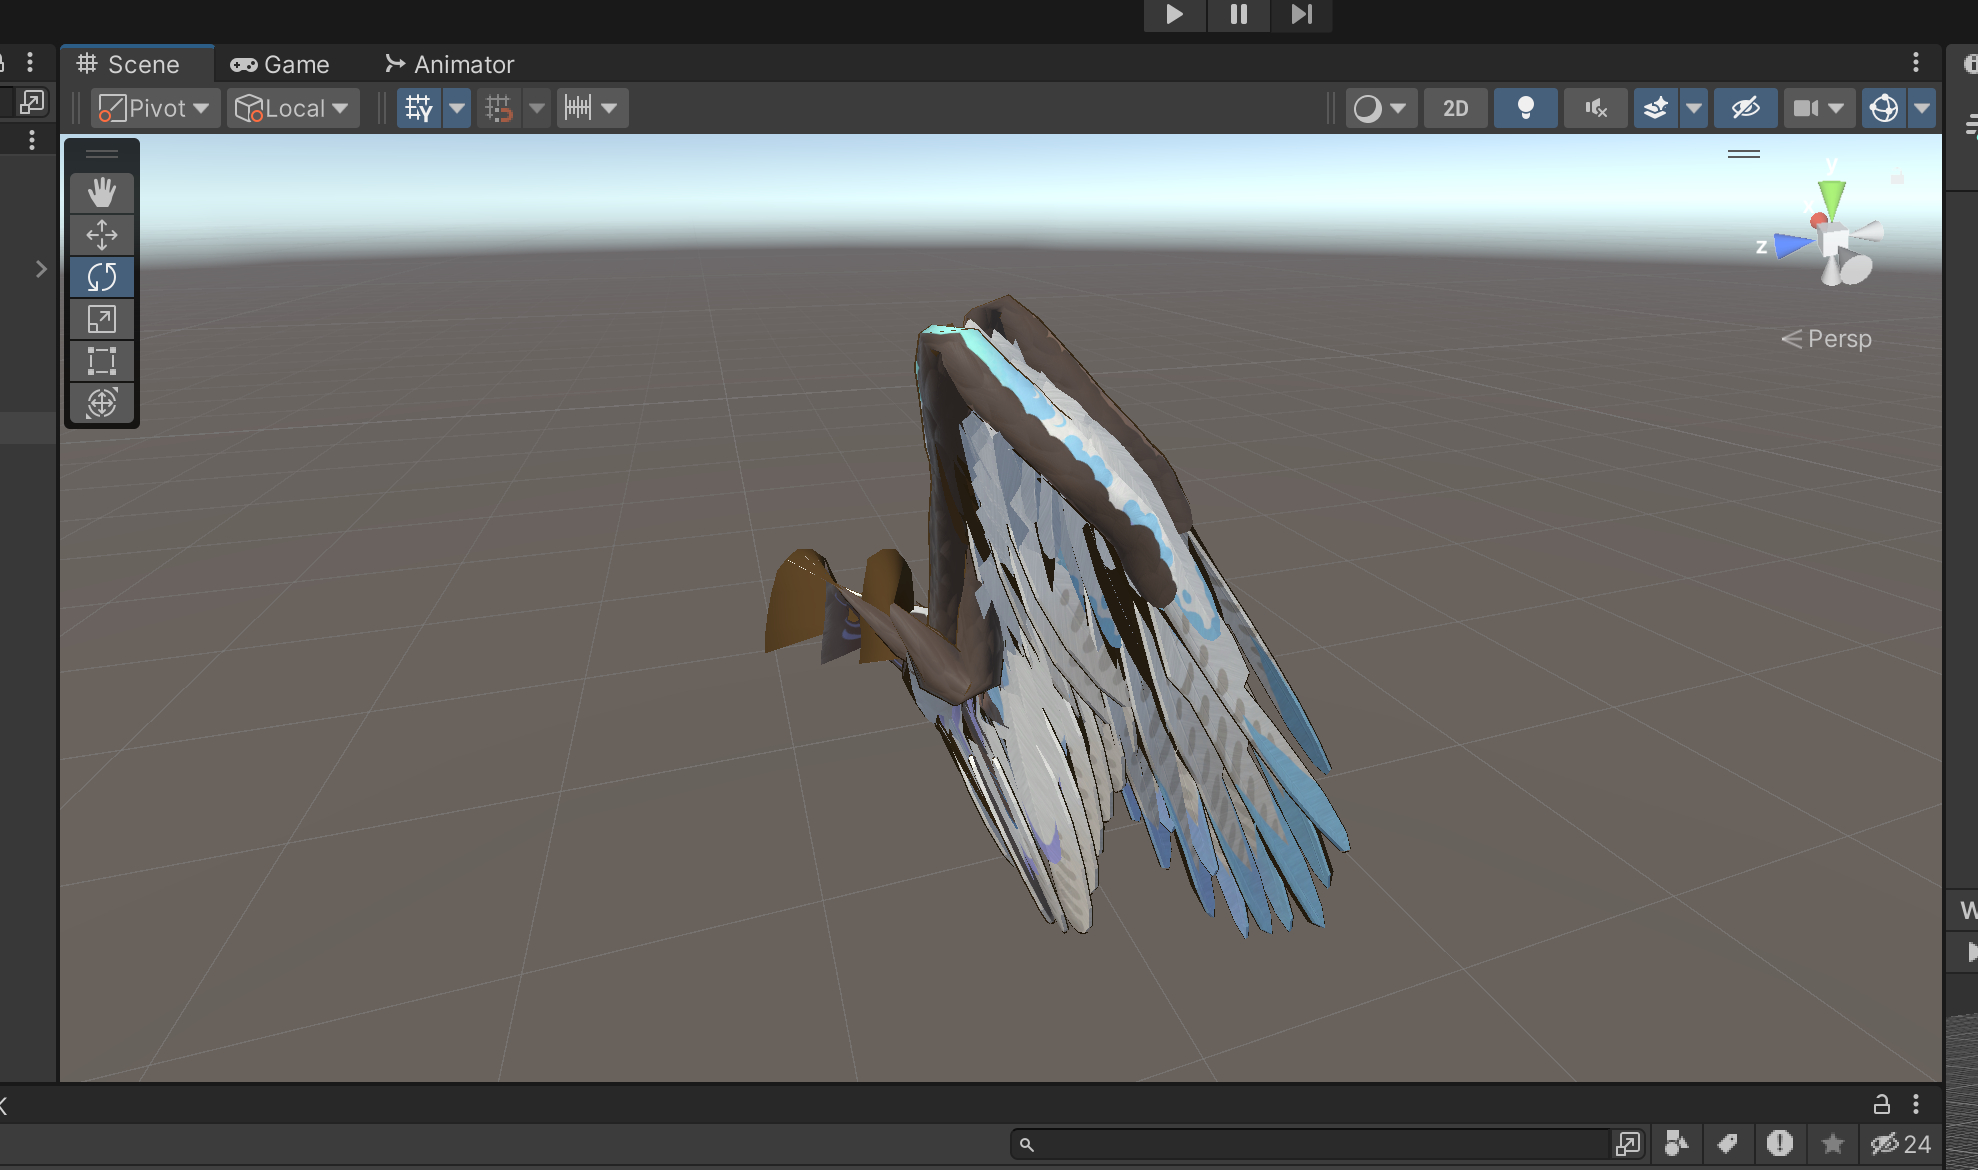Click the Play button

pyautogui.click(x=1174, y=14)
